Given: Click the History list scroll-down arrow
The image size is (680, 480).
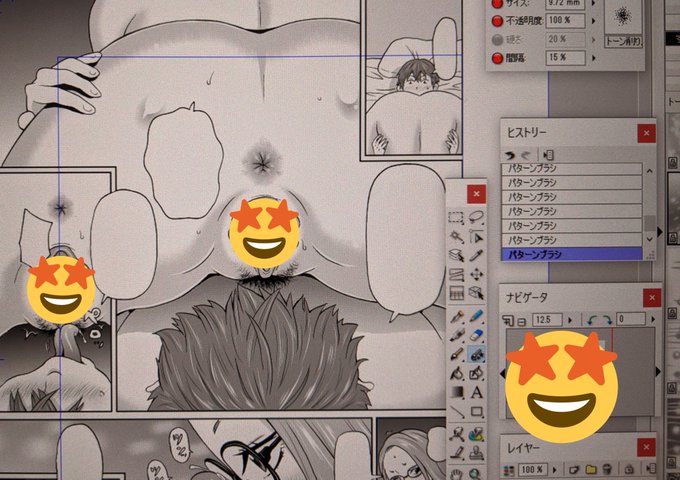Looking at the screenshot, I should pos(649,239).
